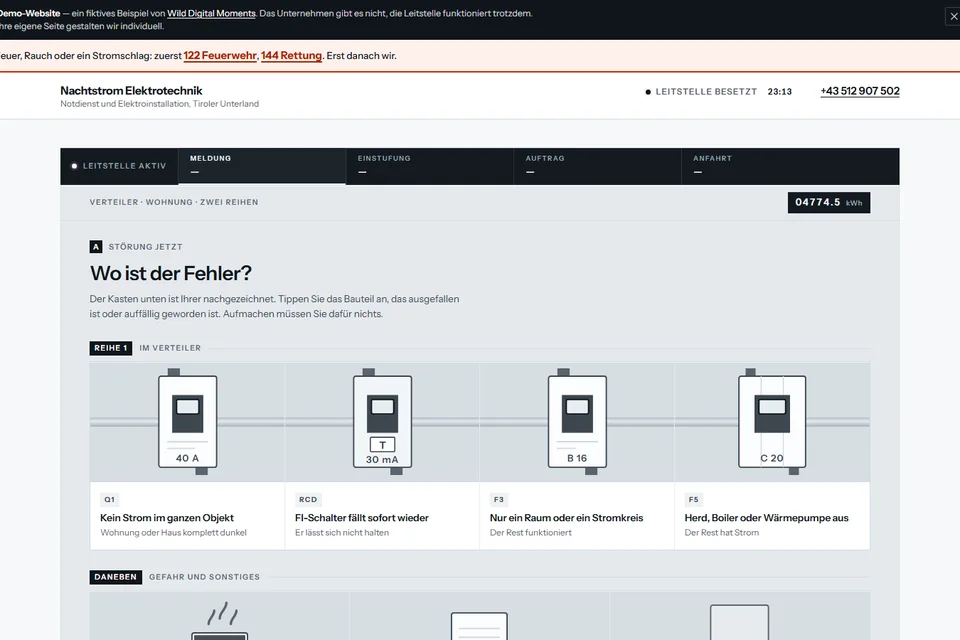Screen dimensions: 960x640
Task: Click the 'Reihe 1' badge
Action: (x=111, y=348)
